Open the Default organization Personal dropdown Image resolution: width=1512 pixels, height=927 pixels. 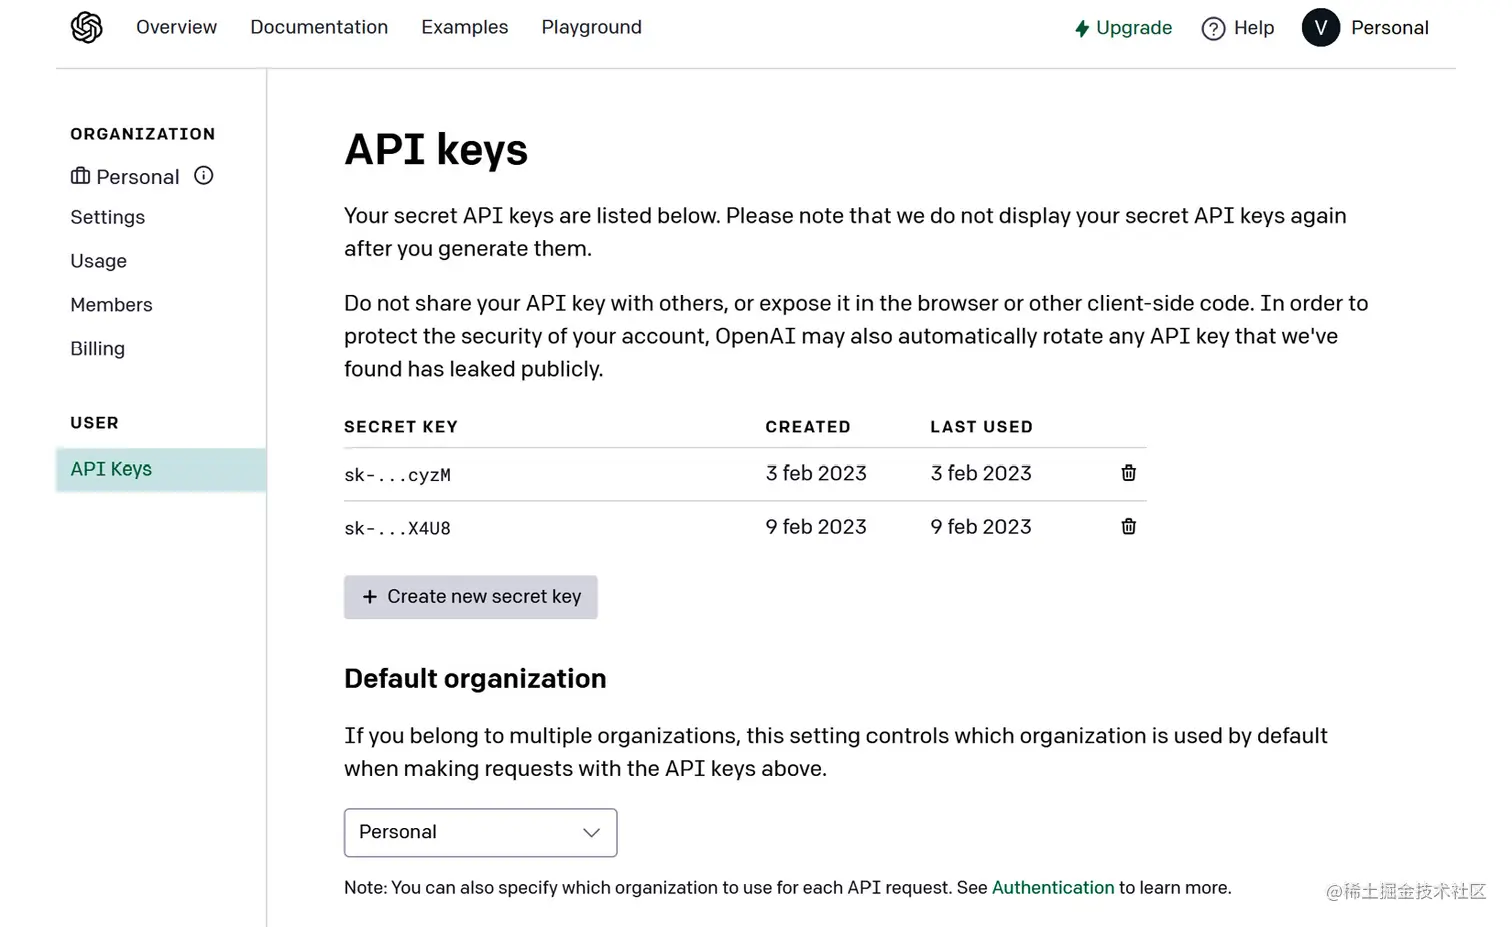click(x=480, y=832)
